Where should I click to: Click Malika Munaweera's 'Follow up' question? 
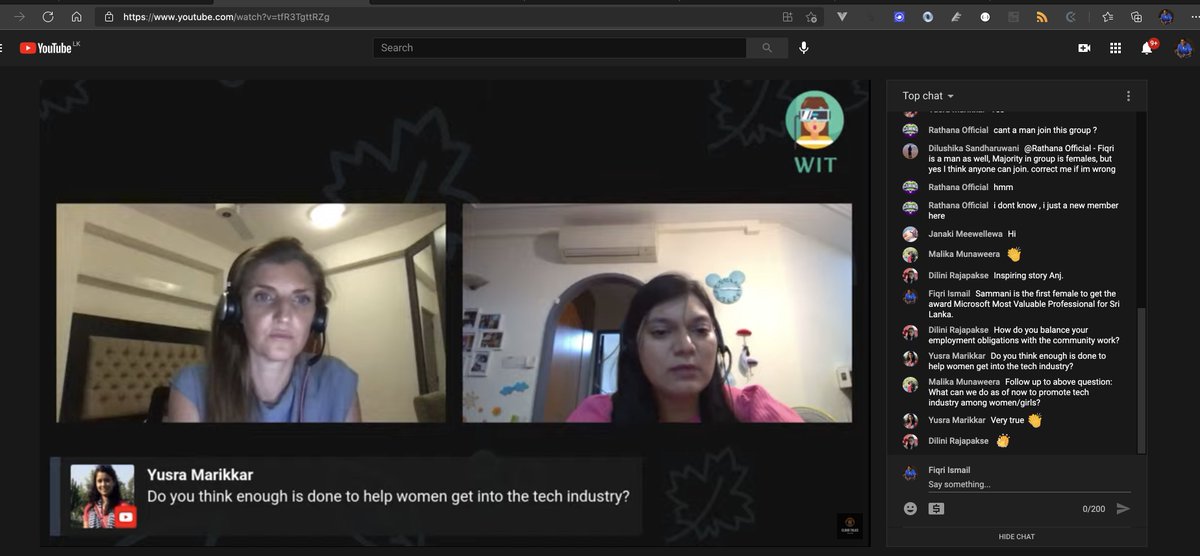pyautogui.click(x=1021, y=392)
